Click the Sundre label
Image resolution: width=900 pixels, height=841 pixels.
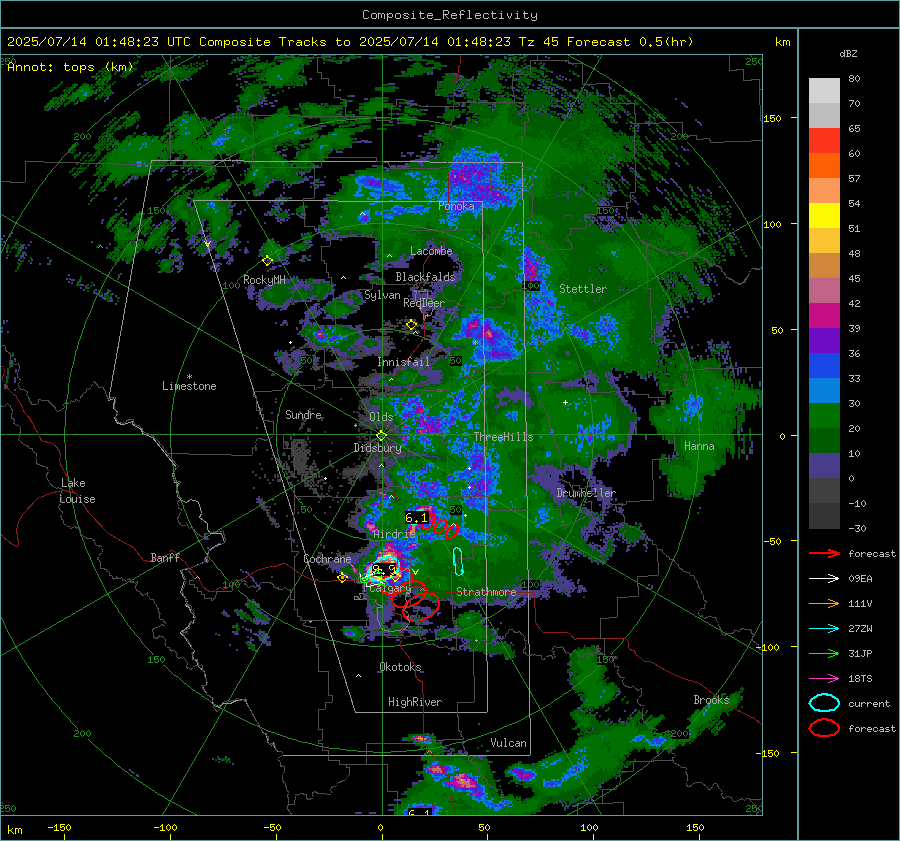303,414
